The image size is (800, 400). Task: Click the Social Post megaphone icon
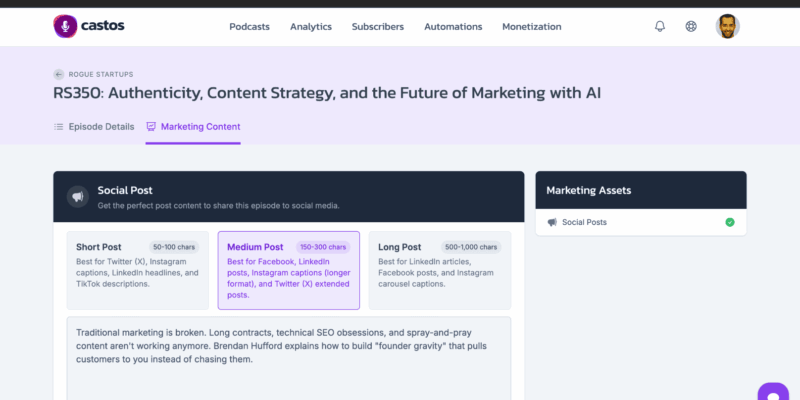coord(78,196)
